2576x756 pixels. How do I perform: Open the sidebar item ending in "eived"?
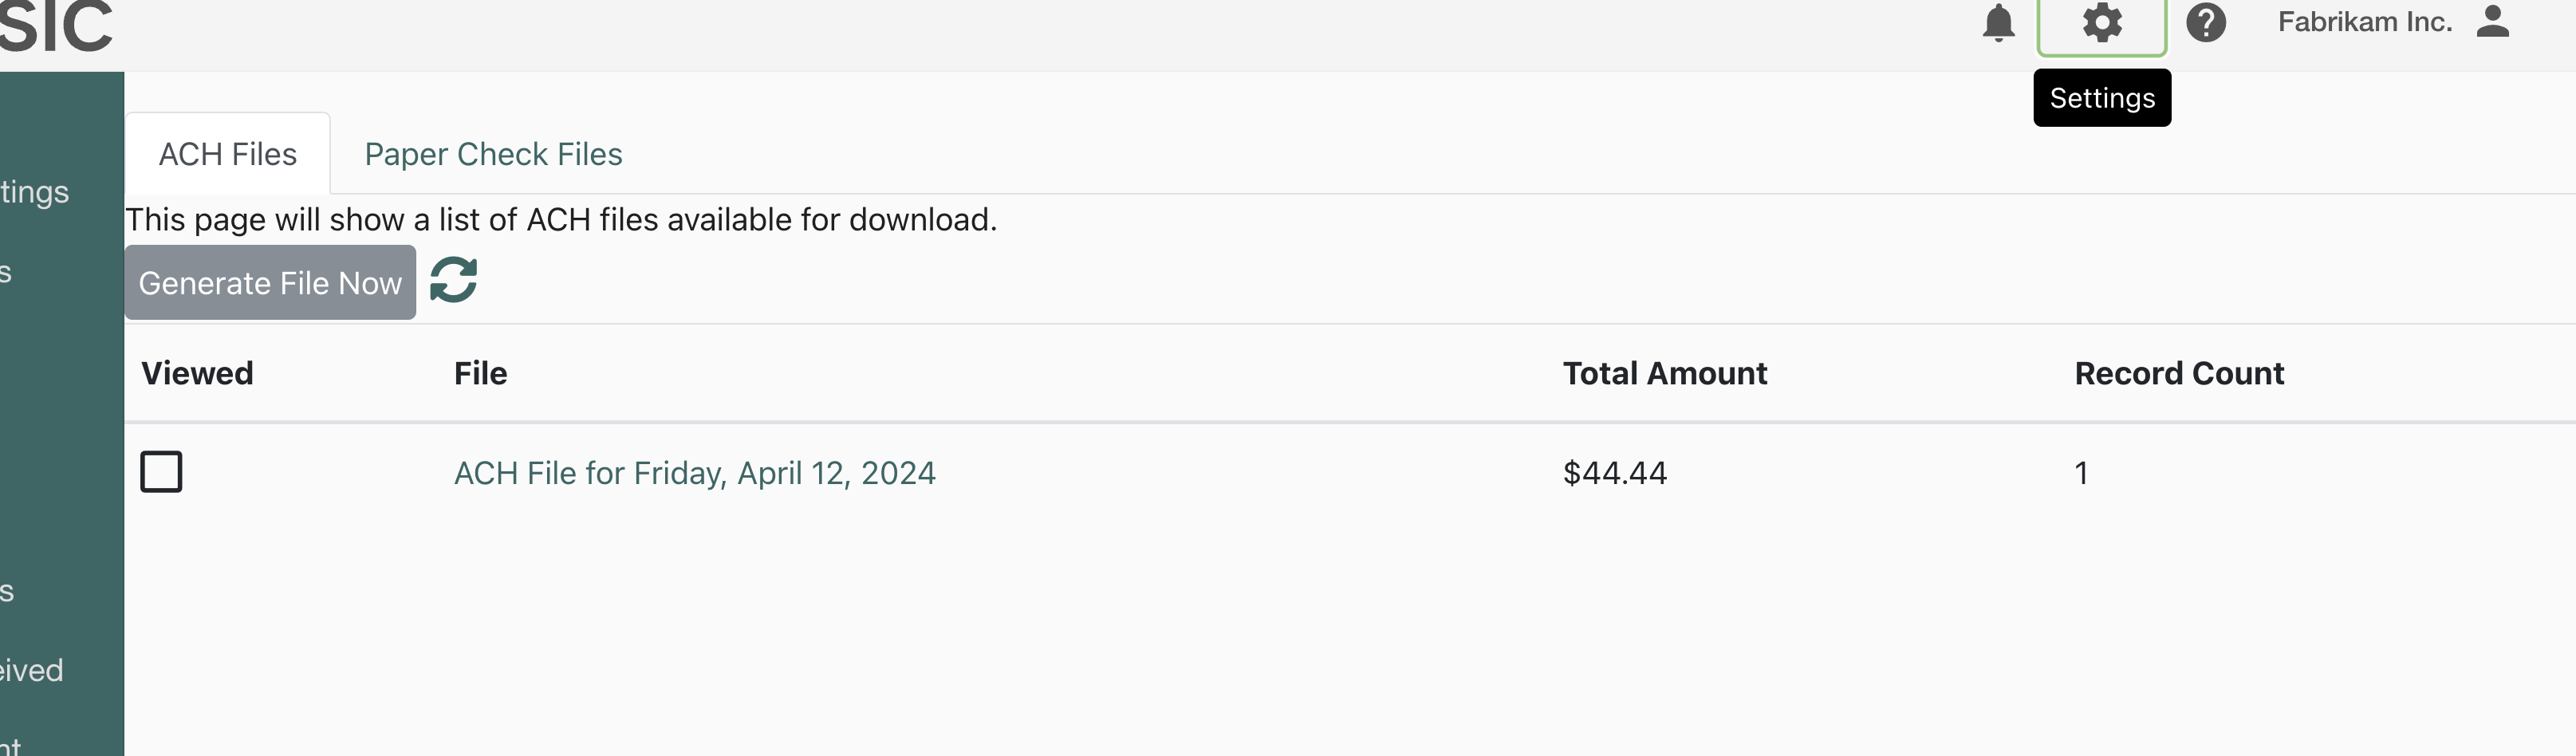(x=32, y=670)
